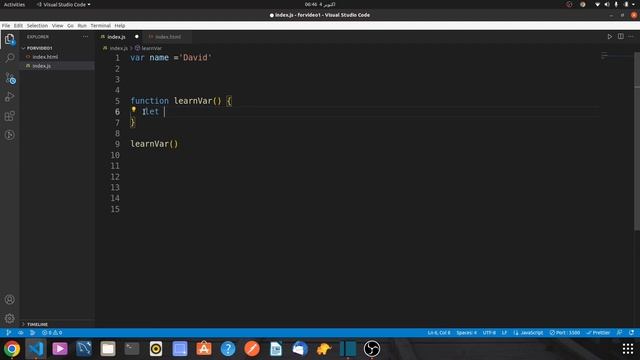Click the errors and warnings status indicator
Screen dimensions: 640x360
(52, 333)
